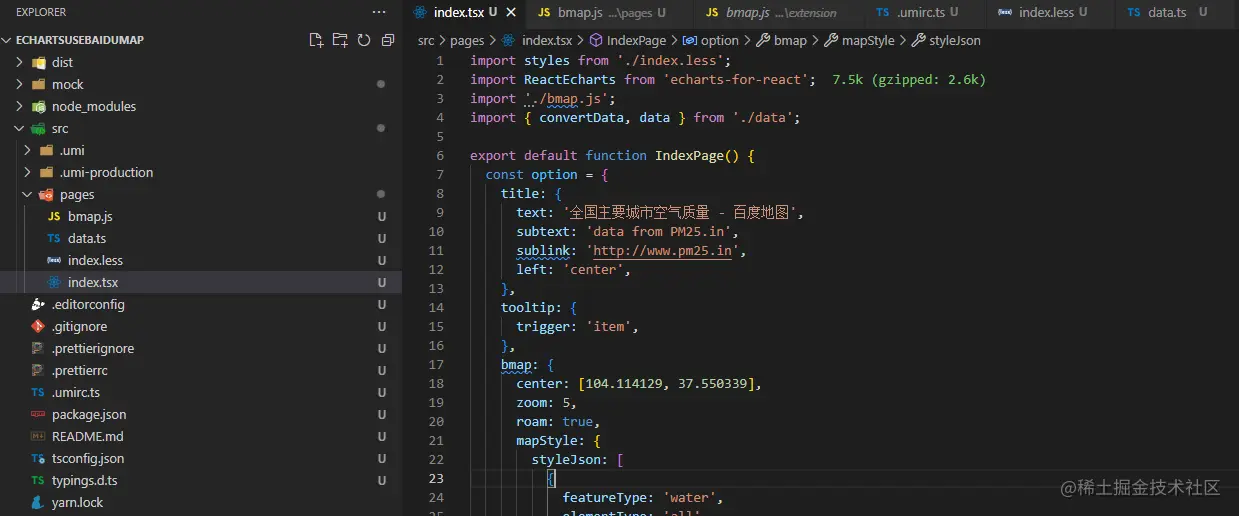Switch to the .umirc.ts tab
The width and height of the screenshot is (1239, 516).
(x=925, y=12)
